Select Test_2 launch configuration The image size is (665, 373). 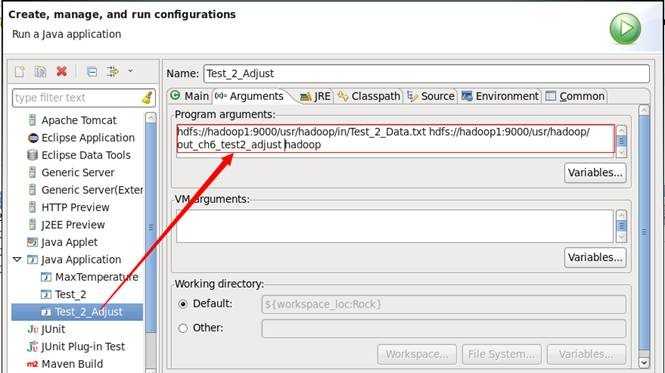click(70, 294)
